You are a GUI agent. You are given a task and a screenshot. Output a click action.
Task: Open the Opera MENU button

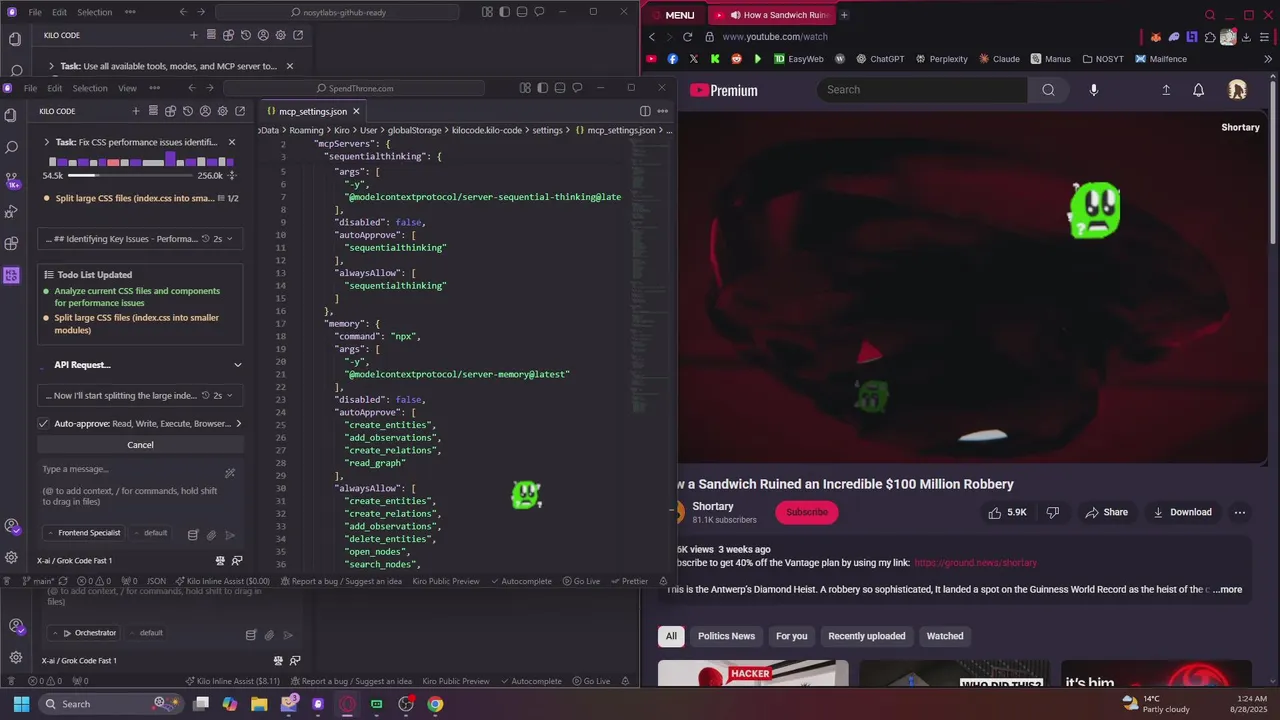pos(672,15)
